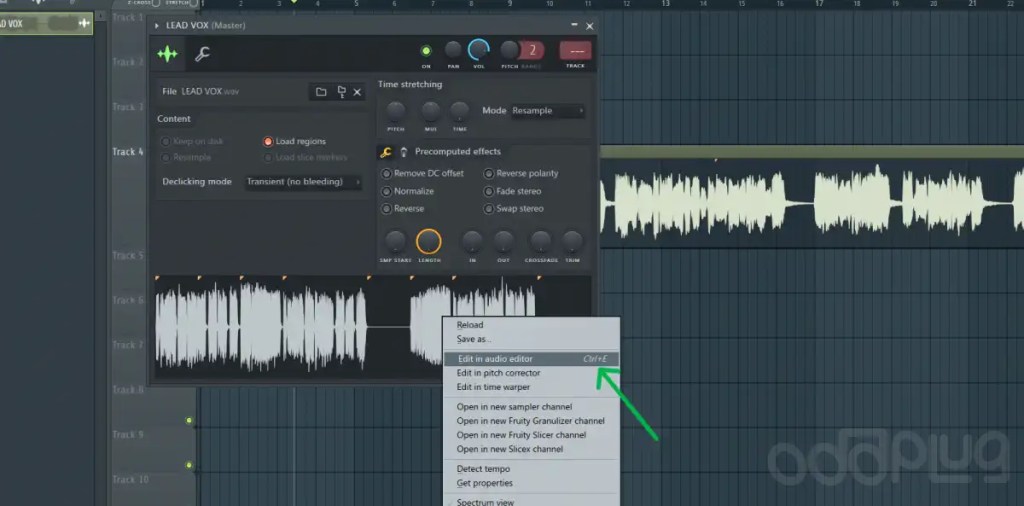The image size is (1024, 506).
Task: Turn the fade OUT knob
Action: click(x=504, y=242)
